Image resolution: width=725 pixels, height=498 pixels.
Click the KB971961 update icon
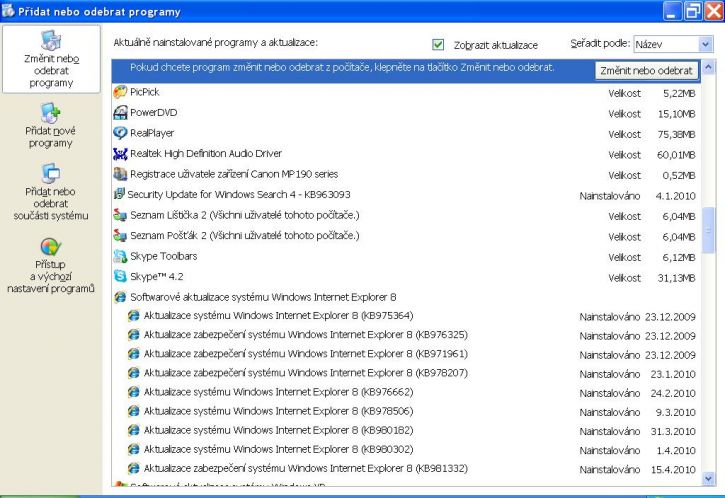134,354
